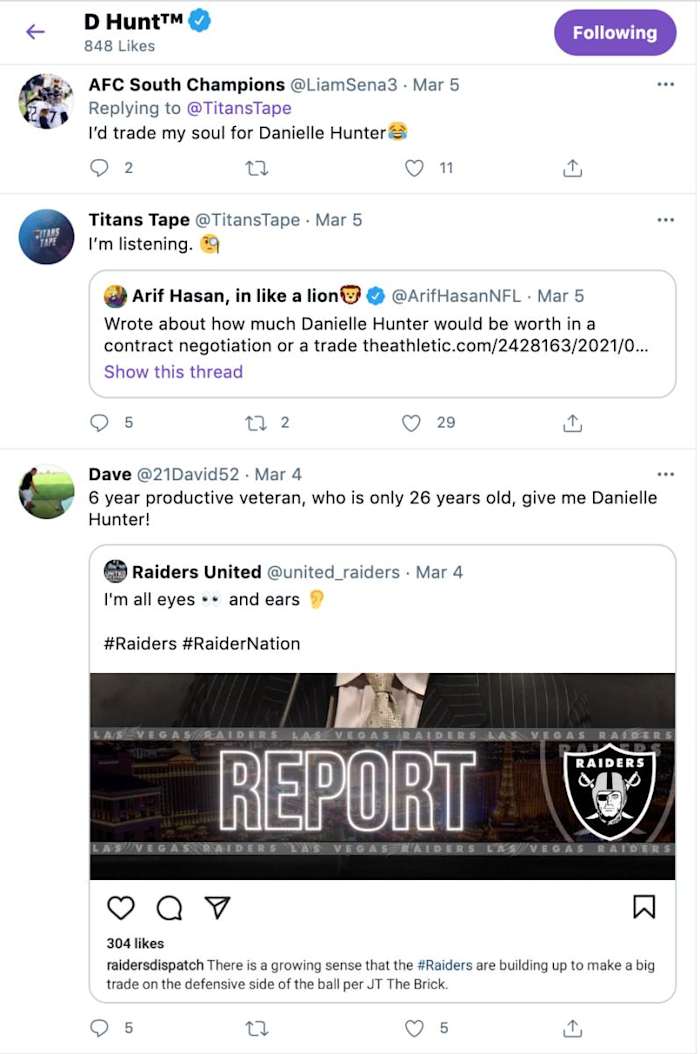The width and height of the screenshot is (700, 1054).
Task: Open more options for Titans Tape tweet
Action: (x=665, y=219)
